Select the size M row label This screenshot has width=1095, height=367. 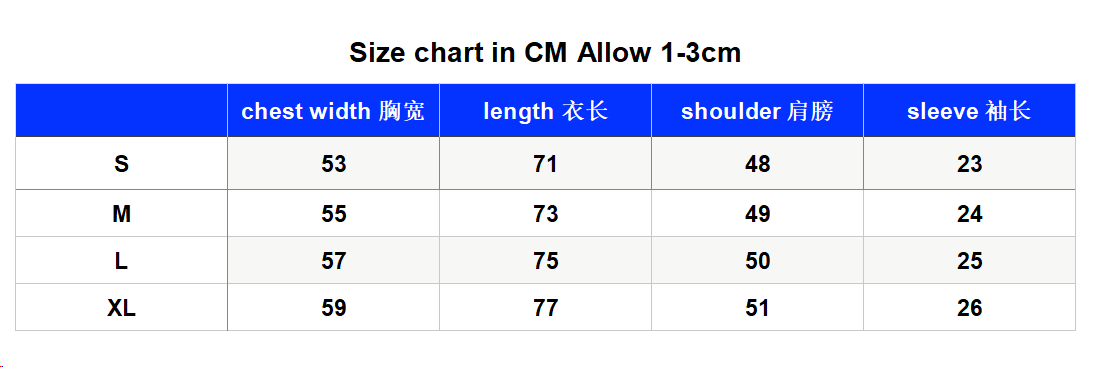[122, 214]
